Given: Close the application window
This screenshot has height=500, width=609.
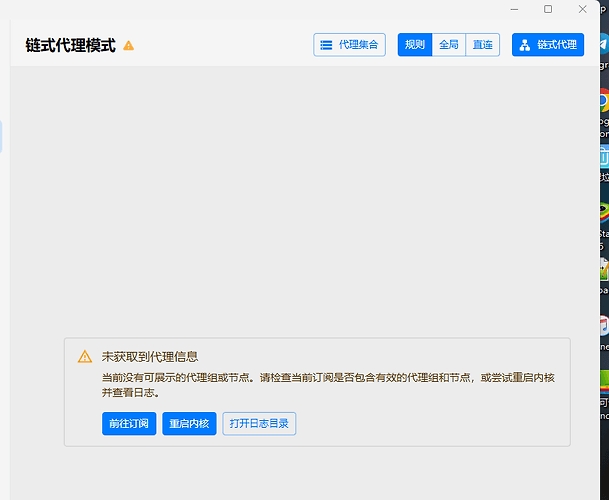Looking at the screenshot, I should tap(582, 9).
